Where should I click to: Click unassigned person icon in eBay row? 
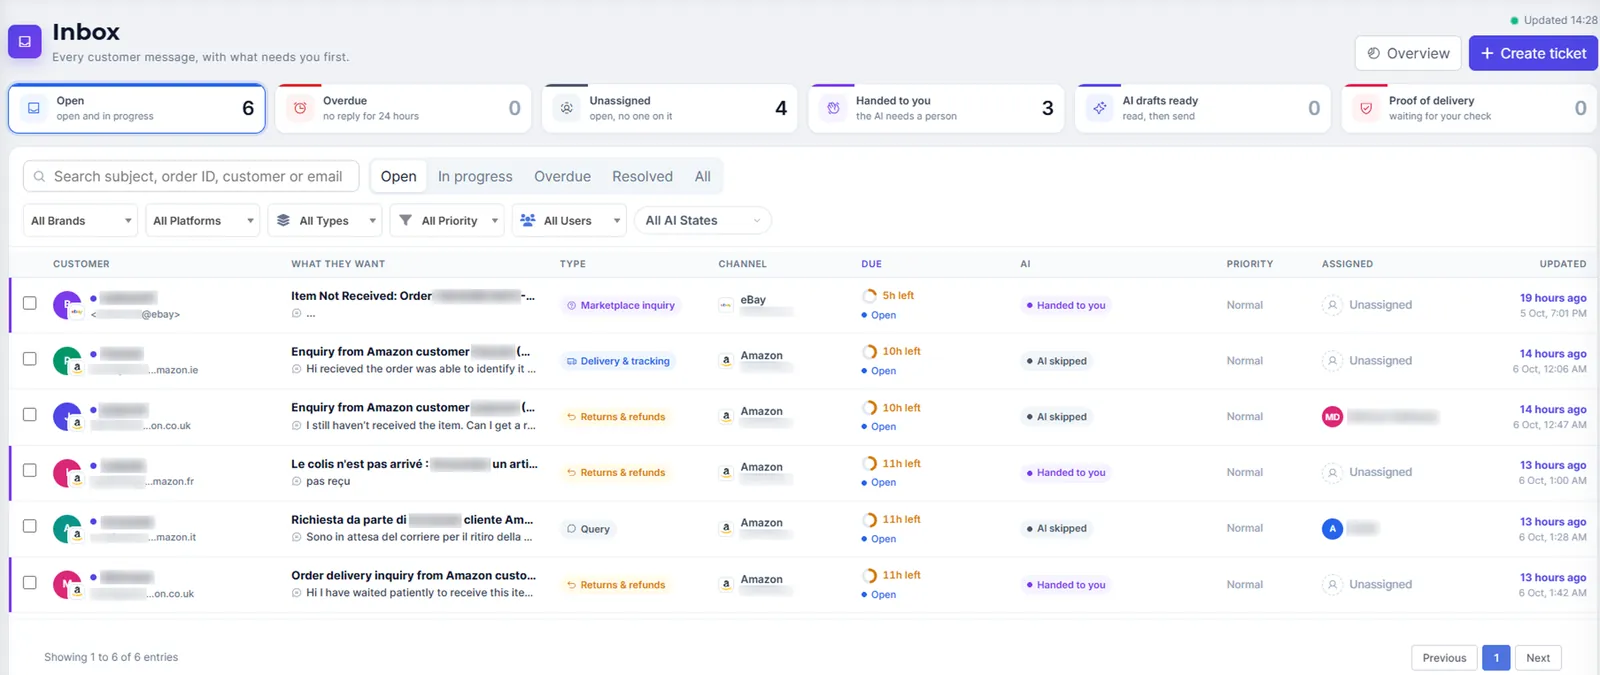pos(1332,305)
